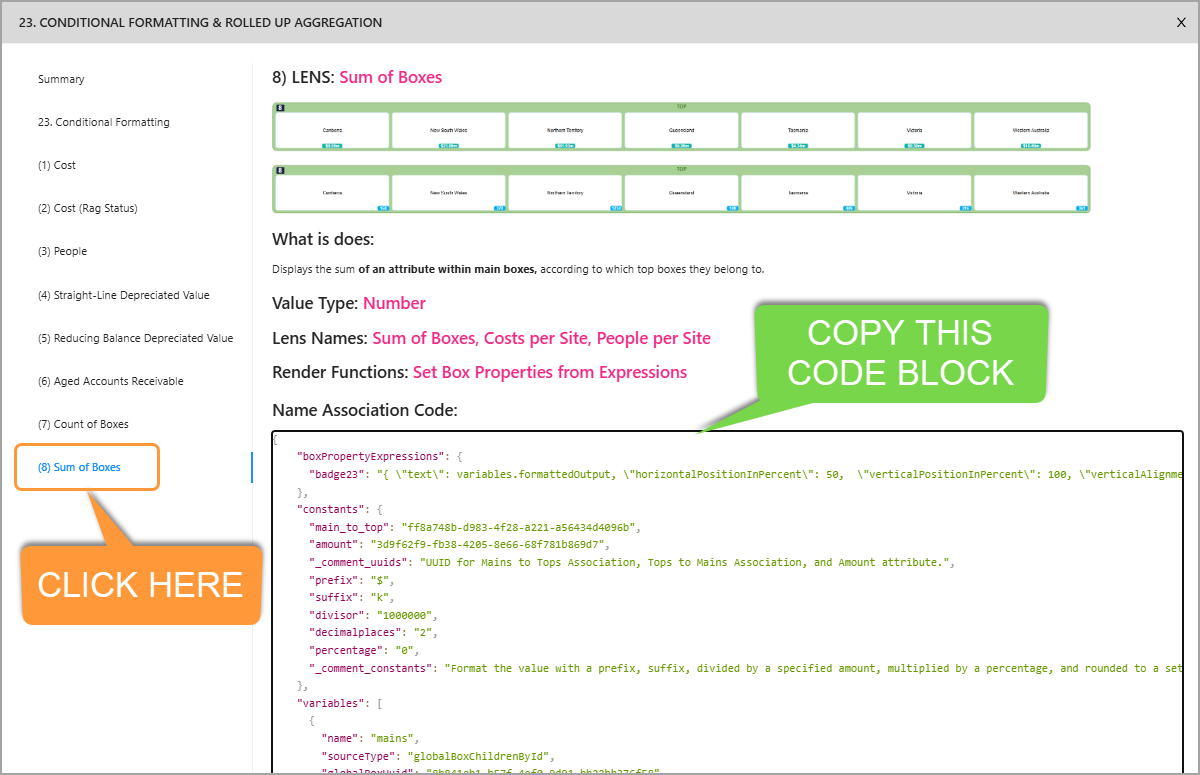The width and height of the screenshot is (1200, 775).
Task: Click the Set Box Properties from Expressions text
Action: tap(549, 372)
